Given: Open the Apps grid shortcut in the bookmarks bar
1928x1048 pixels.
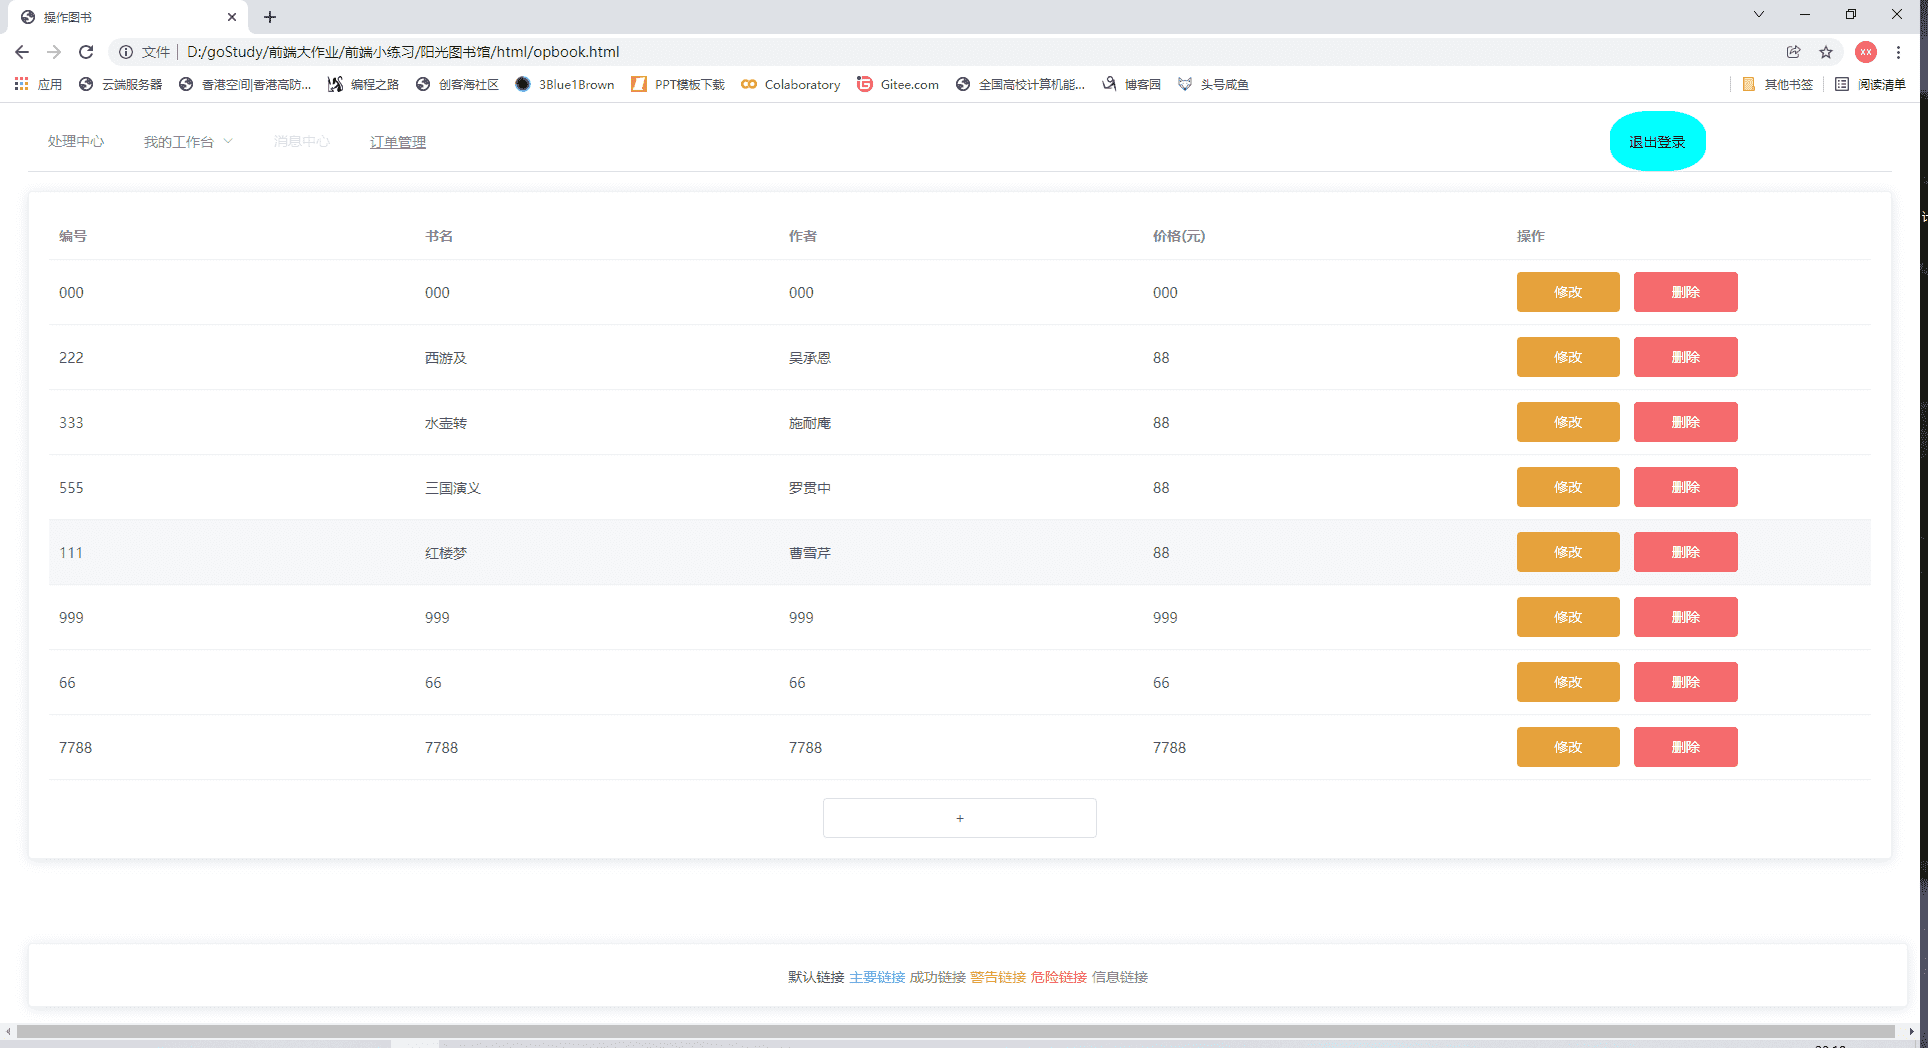Looking at the screenshot, I should point(38,84).
